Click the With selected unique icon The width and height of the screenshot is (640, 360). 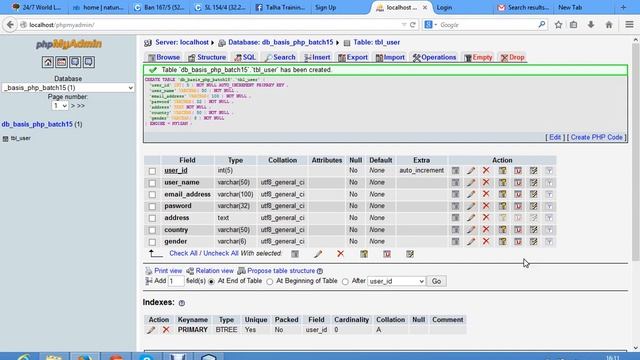387,254
